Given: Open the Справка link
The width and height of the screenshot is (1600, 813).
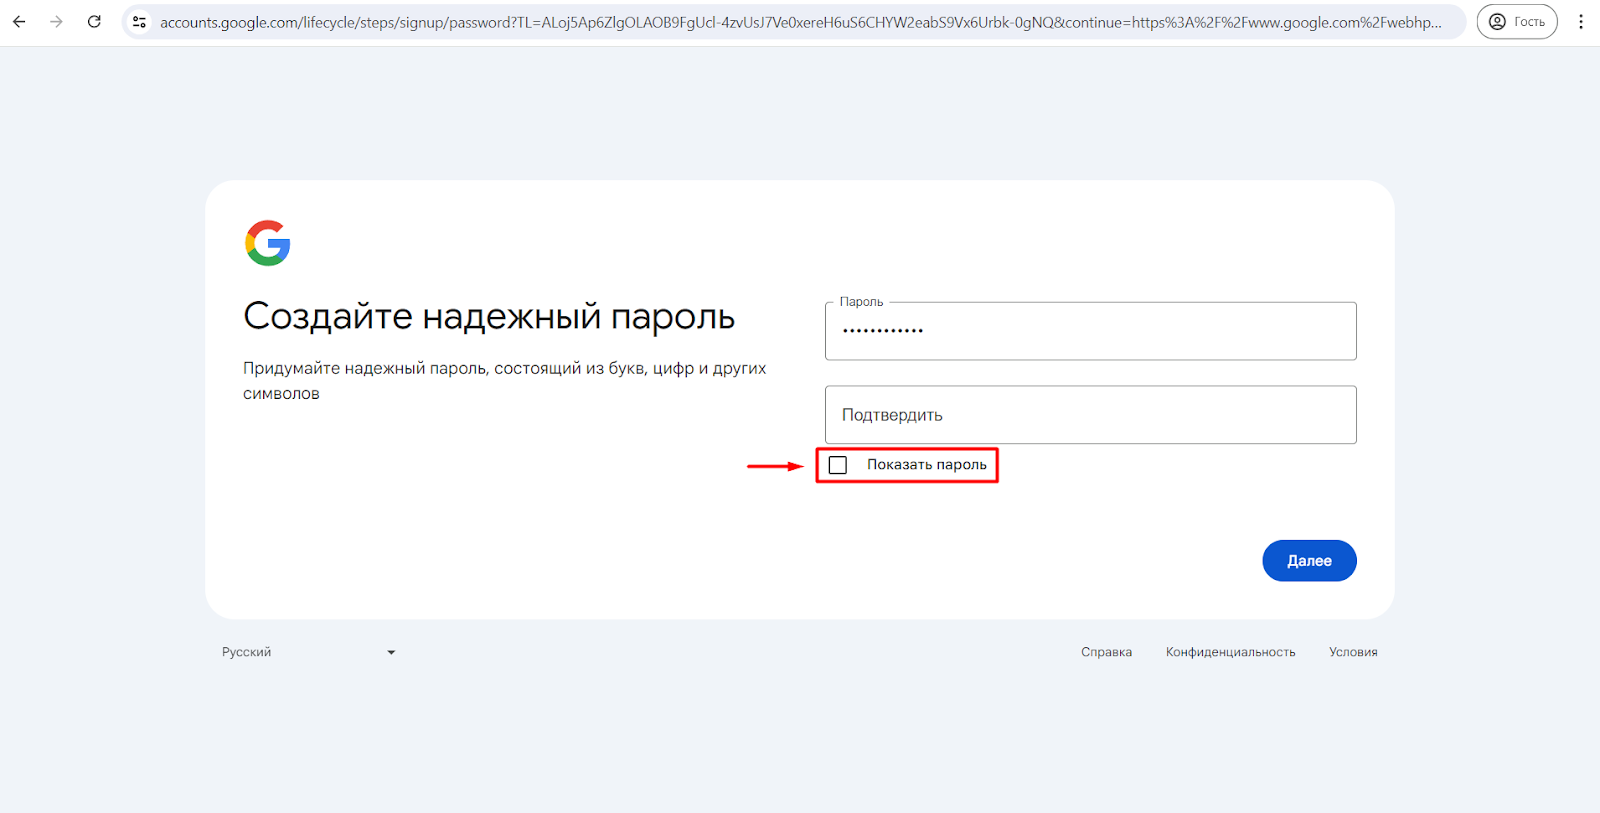Looking at the screenshot, I should [1106, 652].
